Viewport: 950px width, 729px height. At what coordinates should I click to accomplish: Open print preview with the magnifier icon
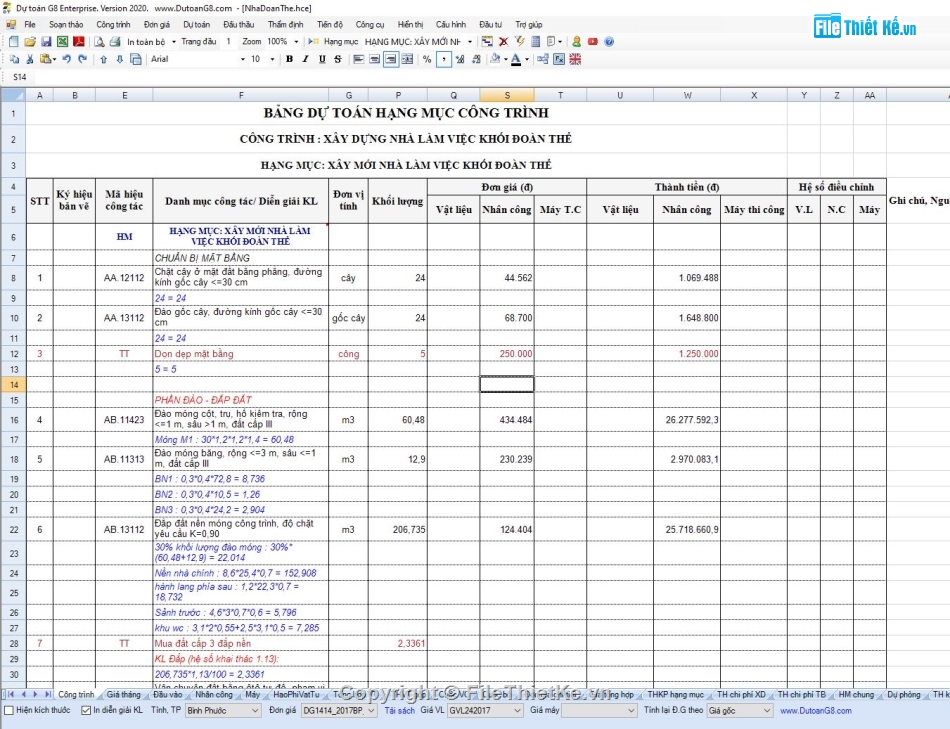click(x=99, y=42)
